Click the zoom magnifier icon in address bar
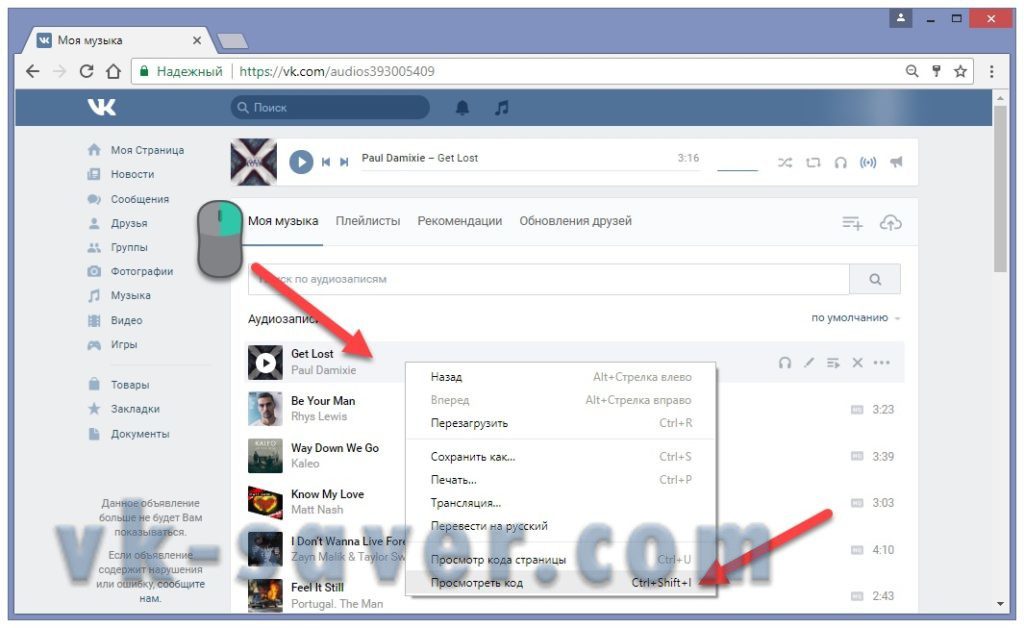 pos(912,71)
